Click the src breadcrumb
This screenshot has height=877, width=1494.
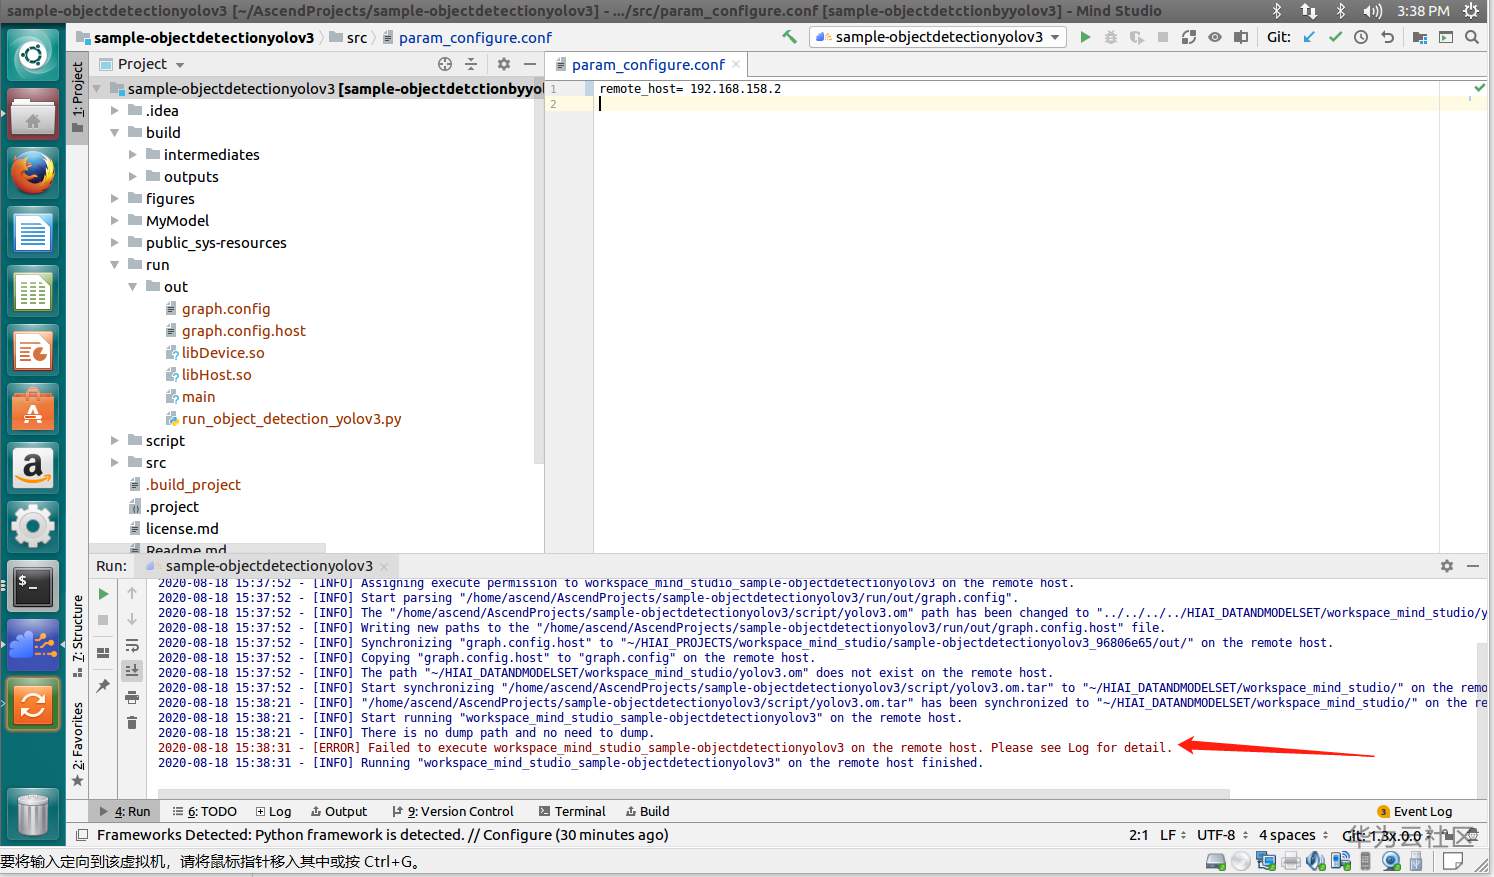pyautogui.click(x=349, y=38)
